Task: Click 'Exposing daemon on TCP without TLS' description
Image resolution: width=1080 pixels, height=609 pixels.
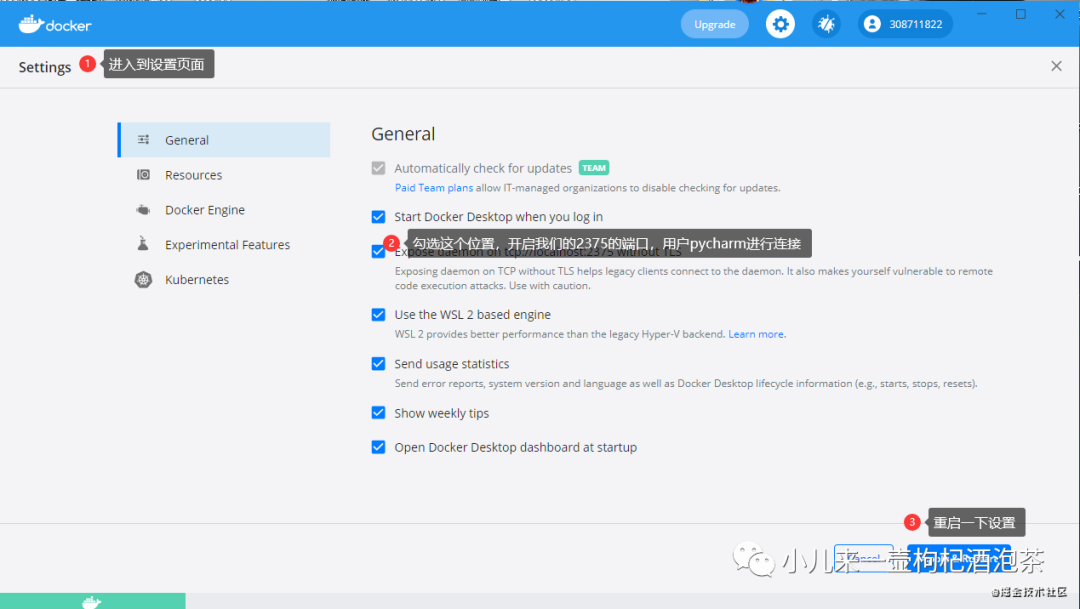Action: pyautogui.click(x=694, y=278)
